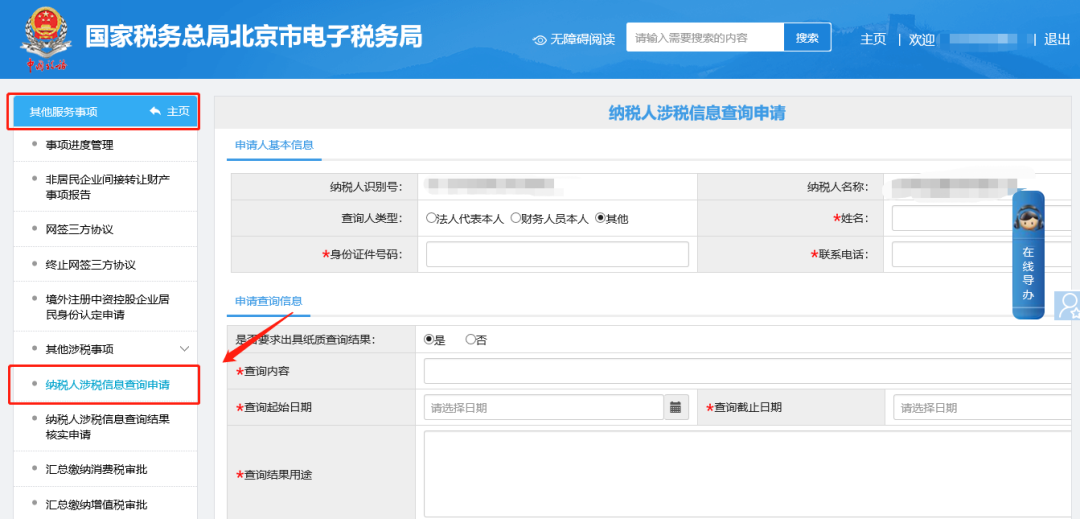Click the back-arrow home icon in sidebar header
Image resolution: width=1080 pixels, height=519 pixels.
tap(155, 111)
